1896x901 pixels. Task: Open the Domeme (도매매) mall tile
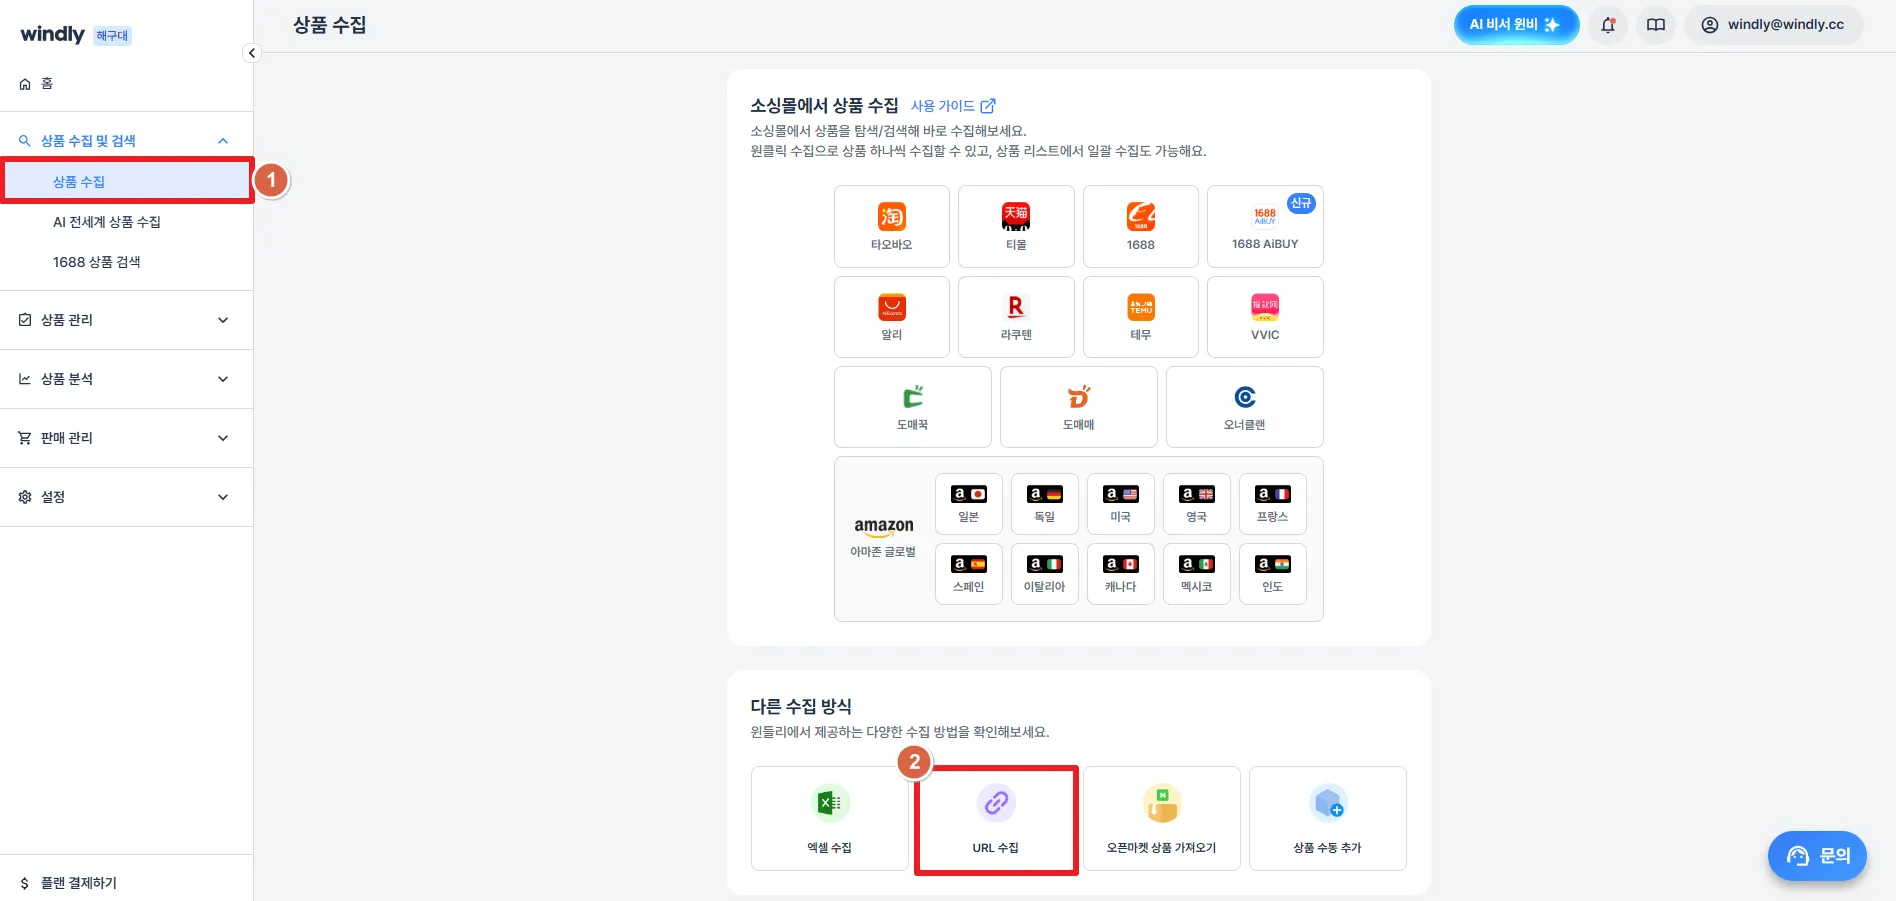1079,407
